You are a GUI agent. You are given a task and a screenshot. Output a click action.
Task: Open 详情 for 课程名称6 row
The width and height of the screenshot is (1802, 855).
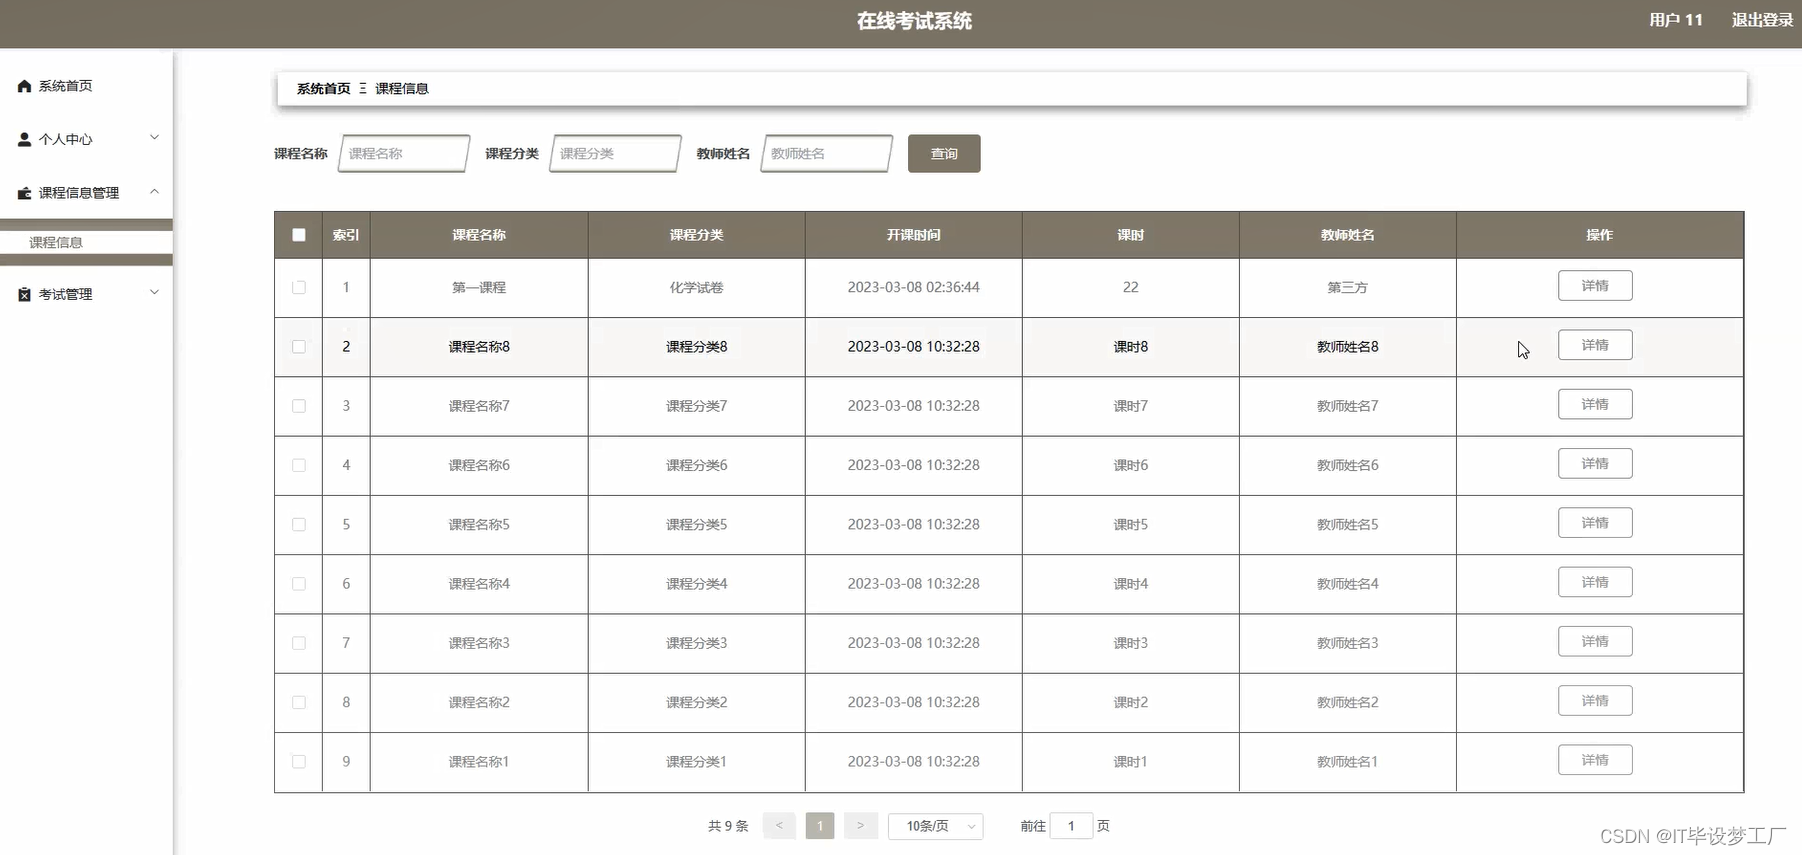tap(1595, 464)
